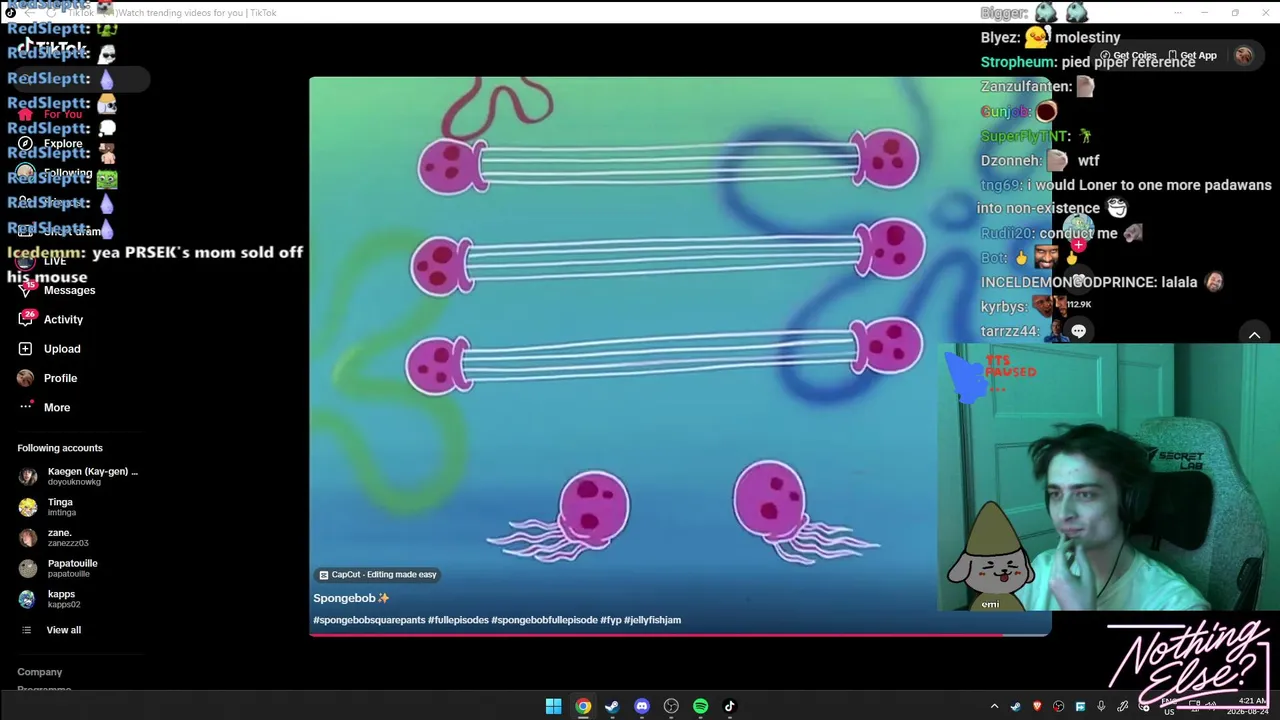The image size is (1280, 720).
Task: Click the Brave icon in system tray
Action: pos(1037,707)
